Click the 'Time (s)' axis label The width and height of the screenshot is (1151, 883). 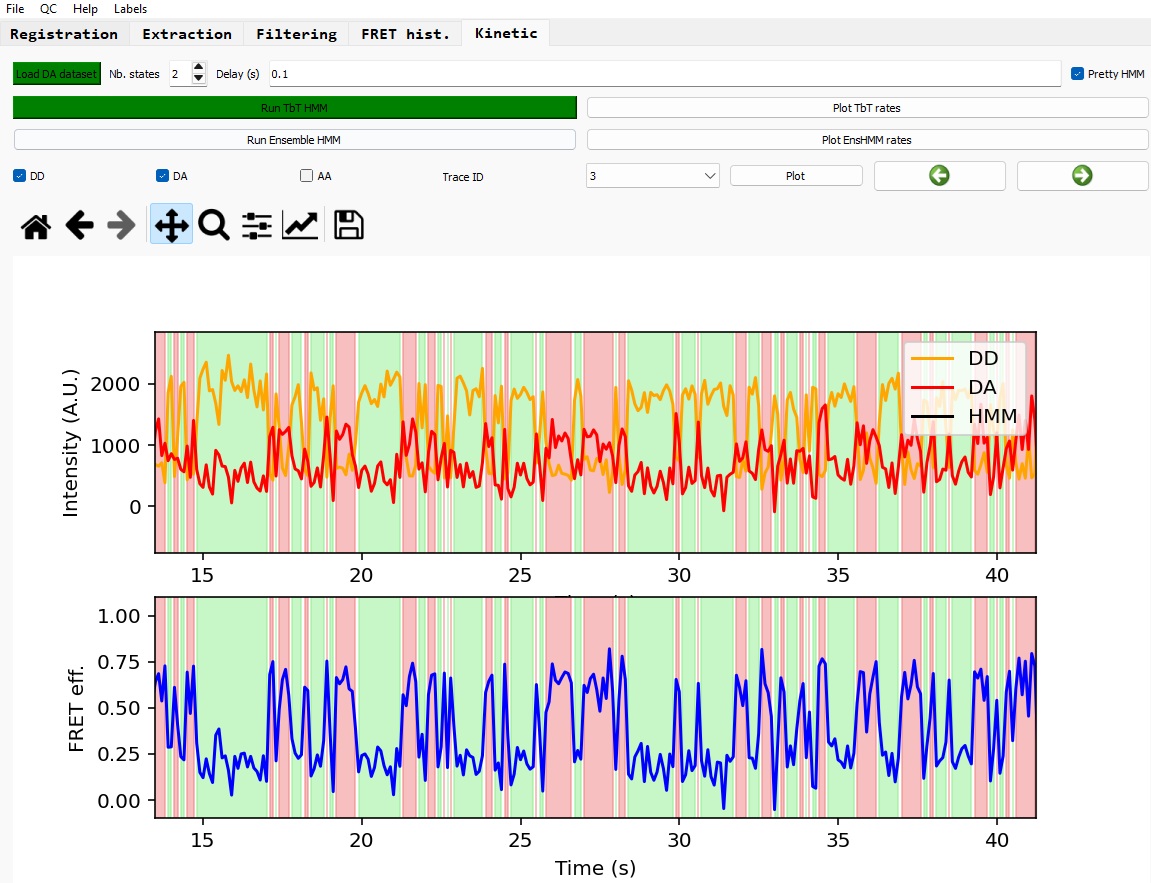point(595,868)
